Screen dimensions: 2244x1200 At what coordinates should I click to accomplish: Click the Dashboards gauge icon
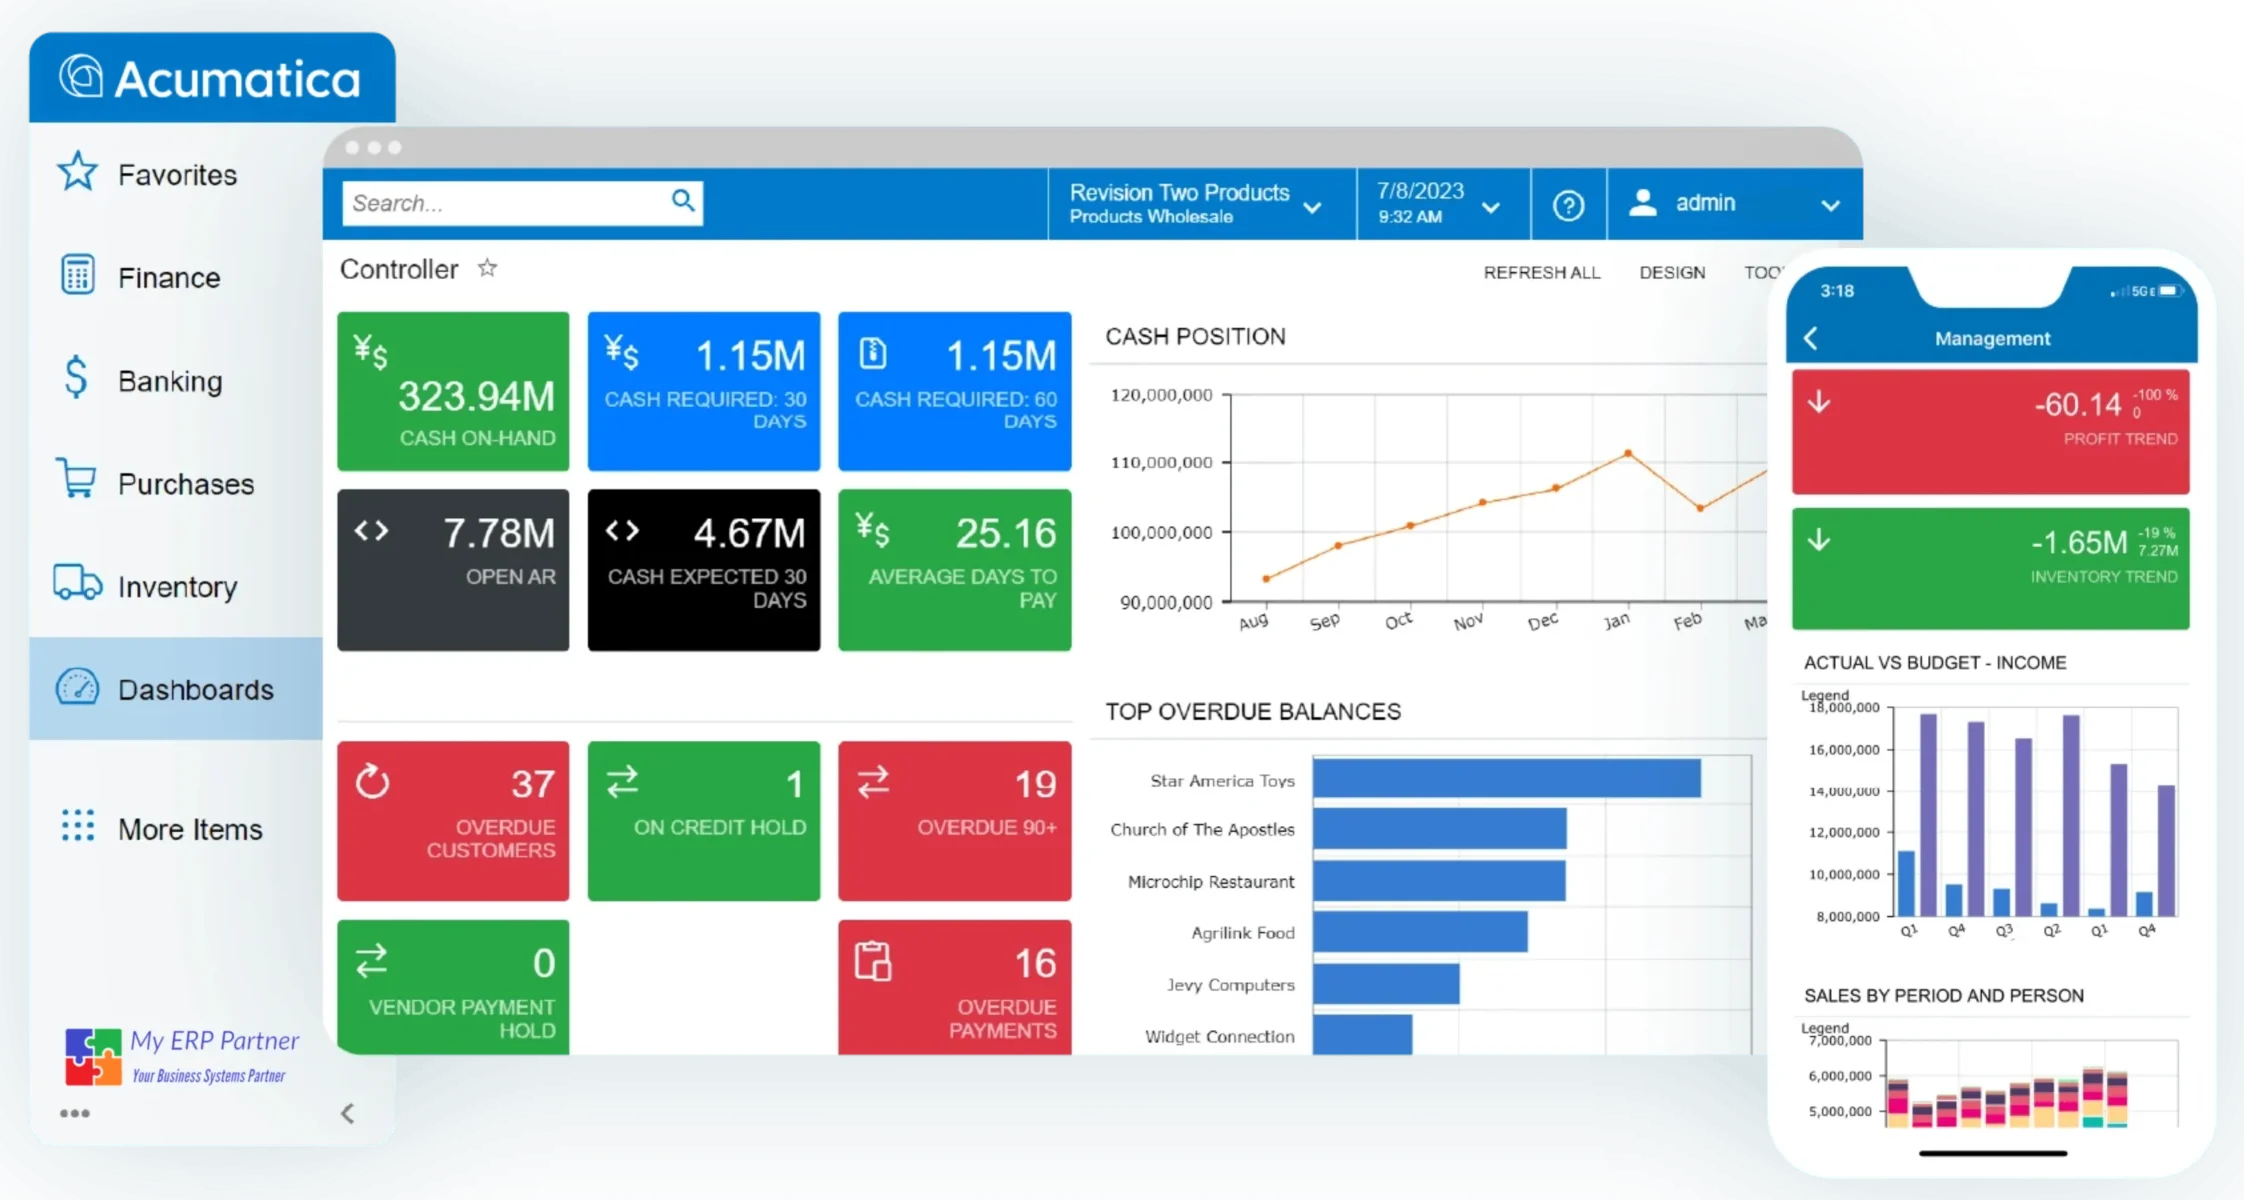(77, 688)
